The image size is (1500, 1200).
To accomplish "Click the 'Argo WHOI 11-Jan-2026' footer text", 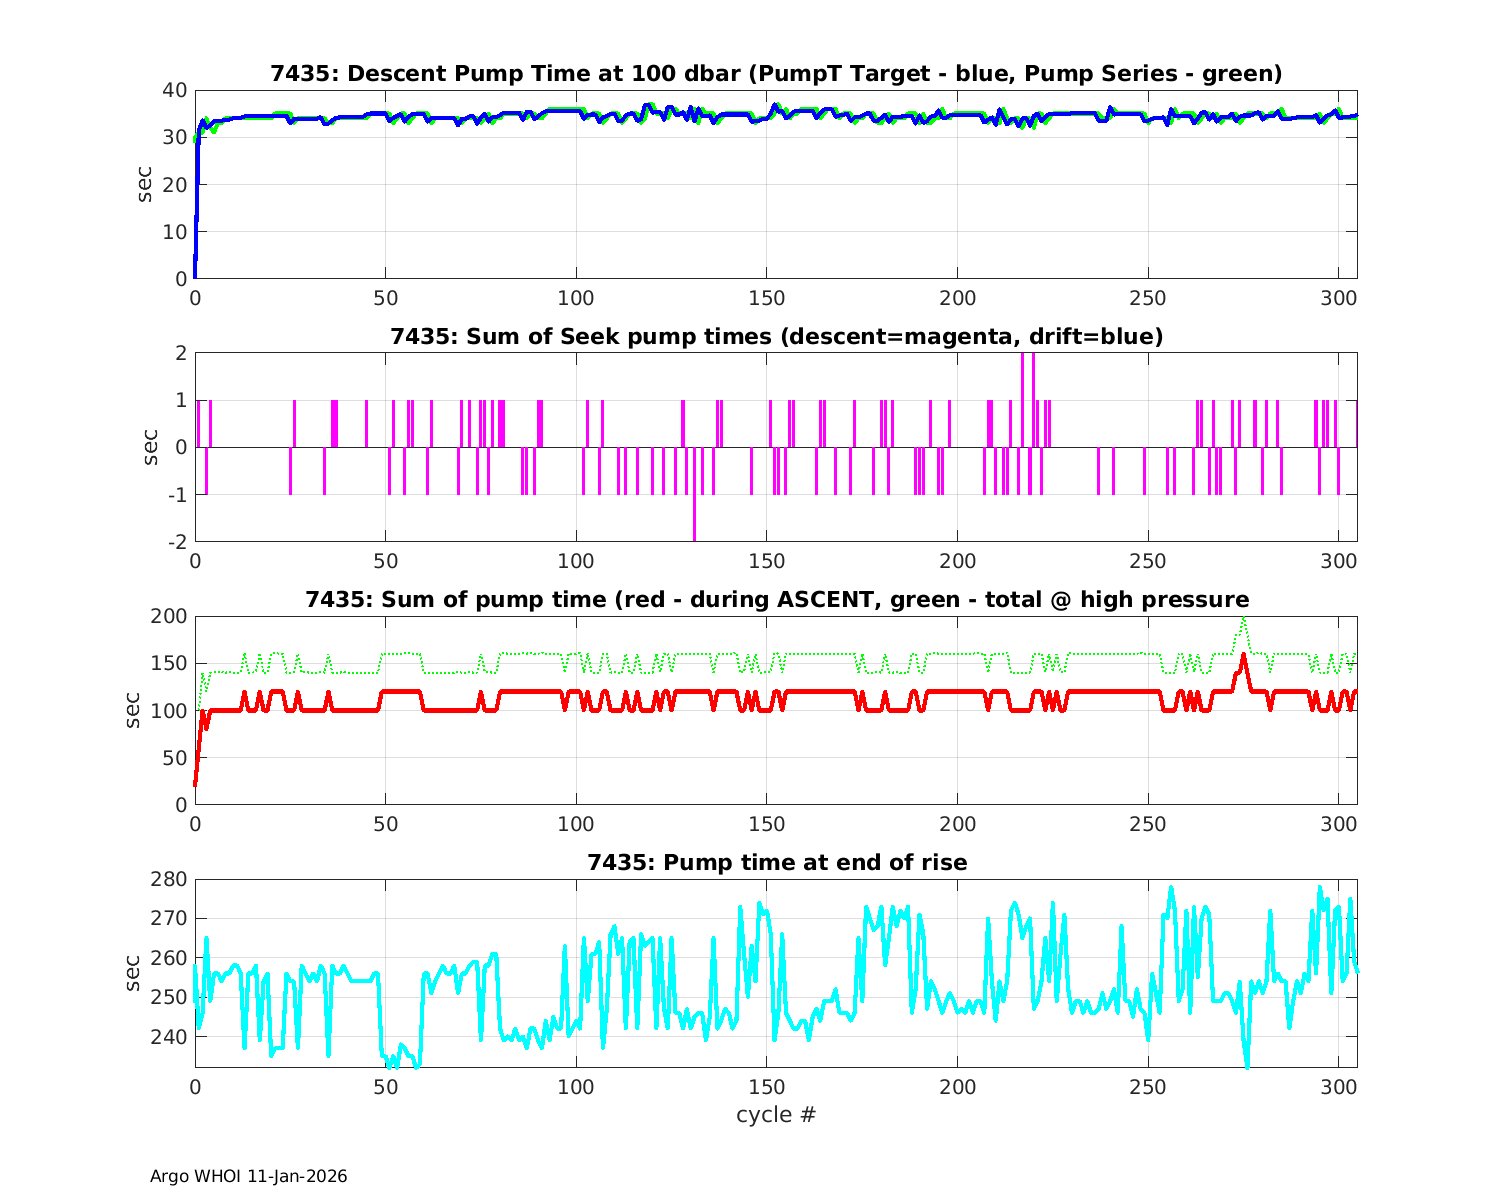I will click(x=248, y=1176).
